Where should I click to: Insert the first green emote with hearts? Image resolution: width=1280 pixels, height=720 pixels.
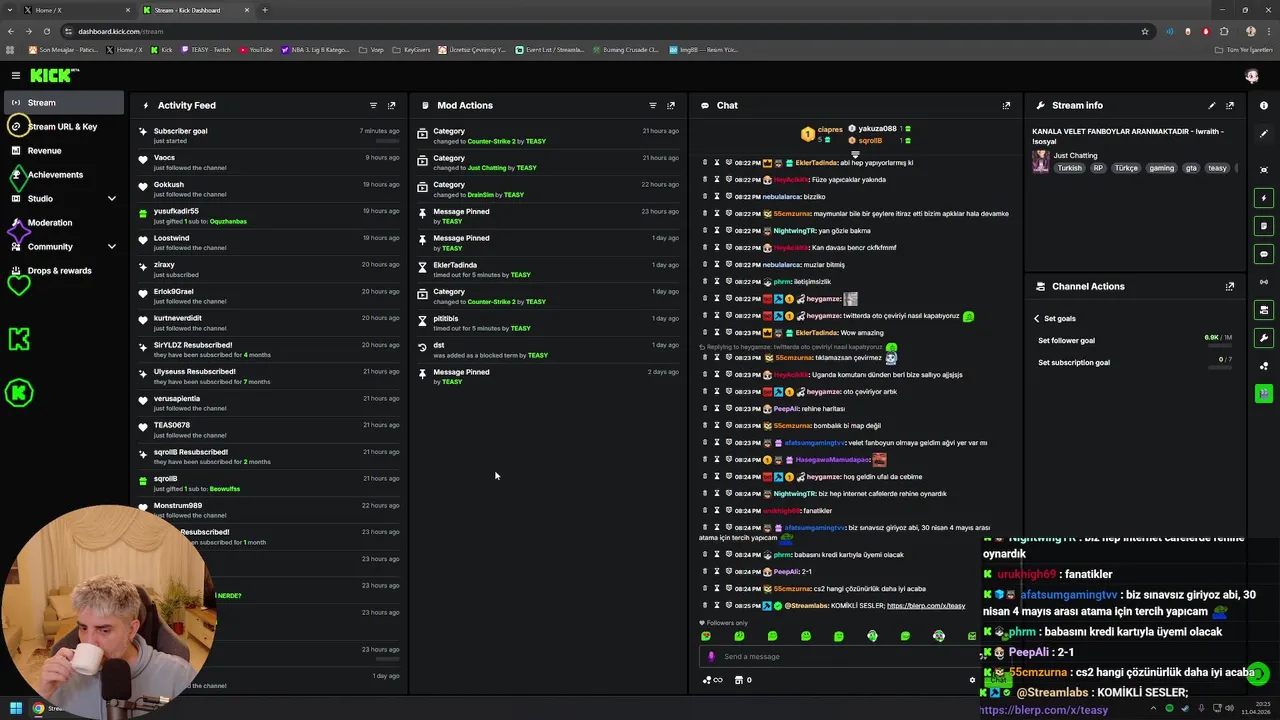[706, 636]
